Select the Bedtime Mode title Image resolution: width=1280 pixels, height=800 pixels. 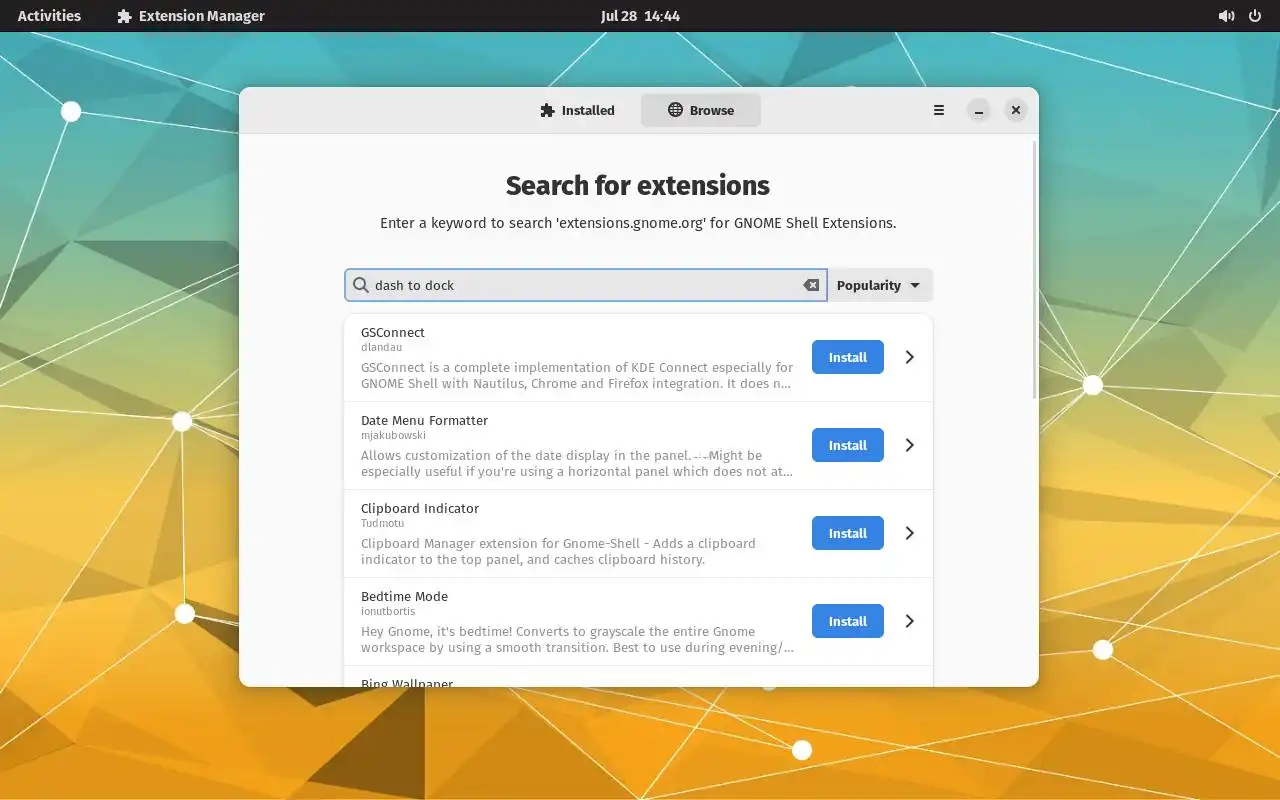pos(404,596)
